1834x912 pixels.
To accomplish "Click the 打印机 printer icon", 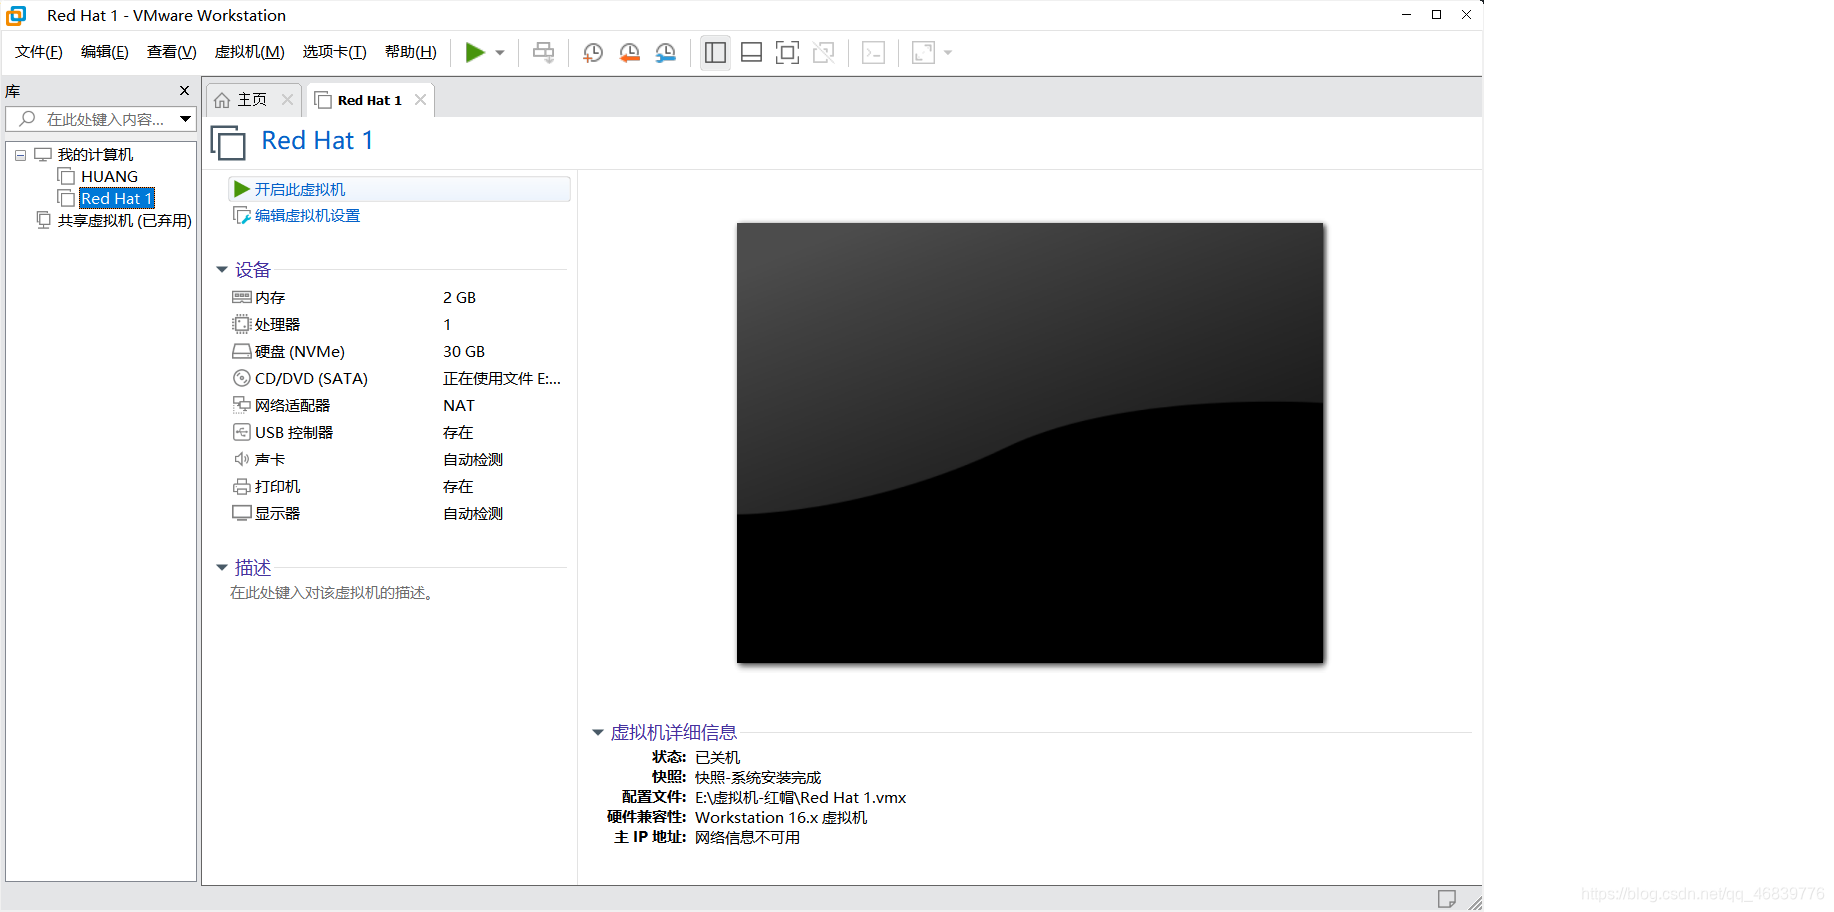I will [242, 486].
